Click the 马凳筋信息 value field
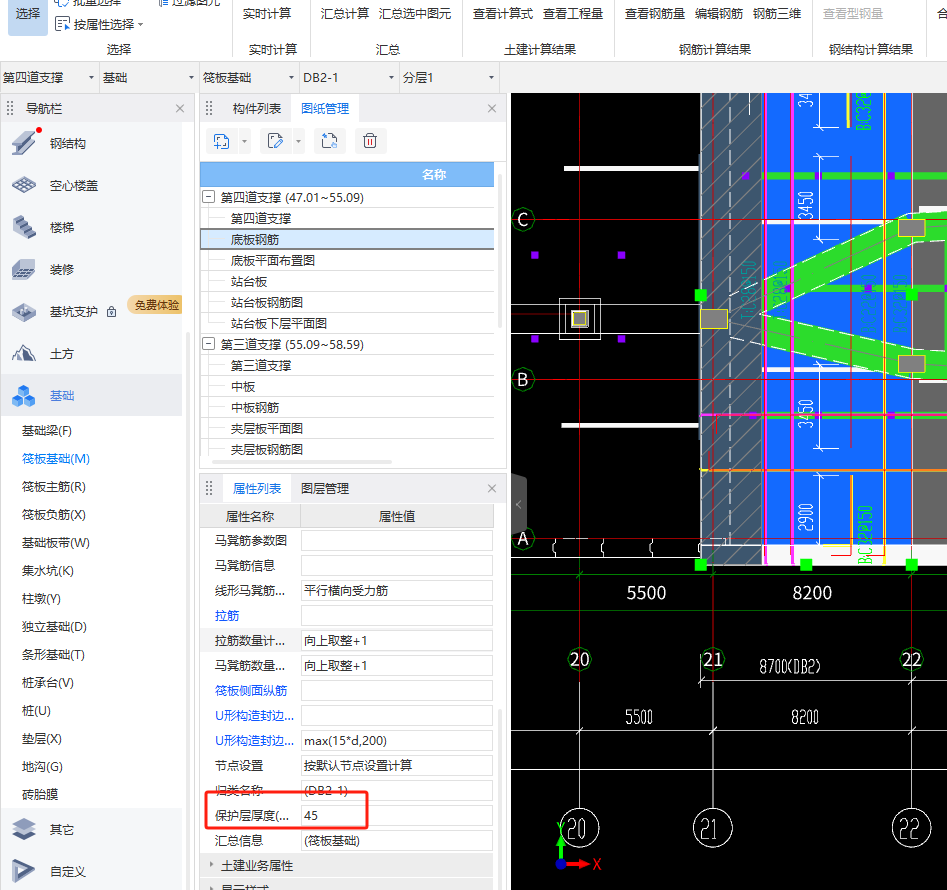947x890 pixels. 397,566
